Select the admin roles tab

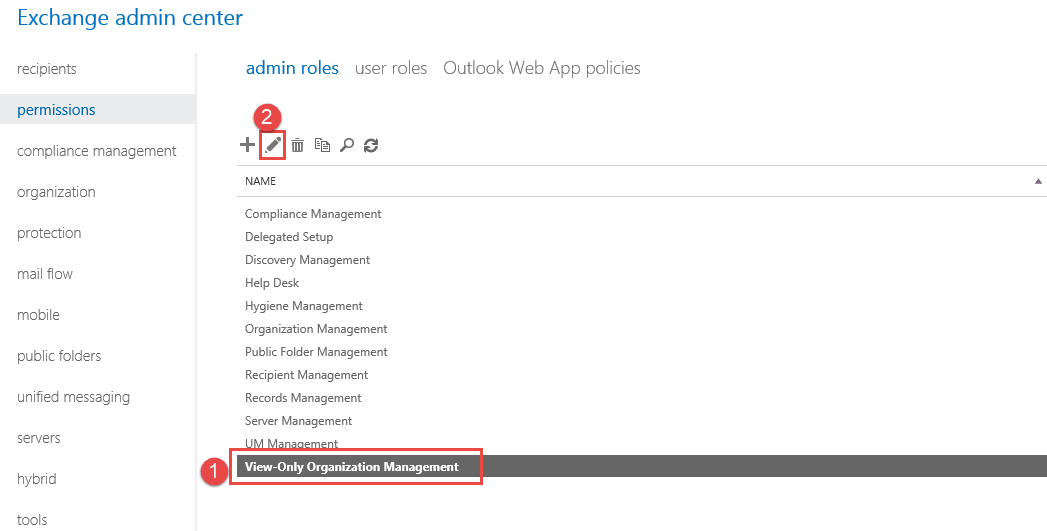point(292,68)
